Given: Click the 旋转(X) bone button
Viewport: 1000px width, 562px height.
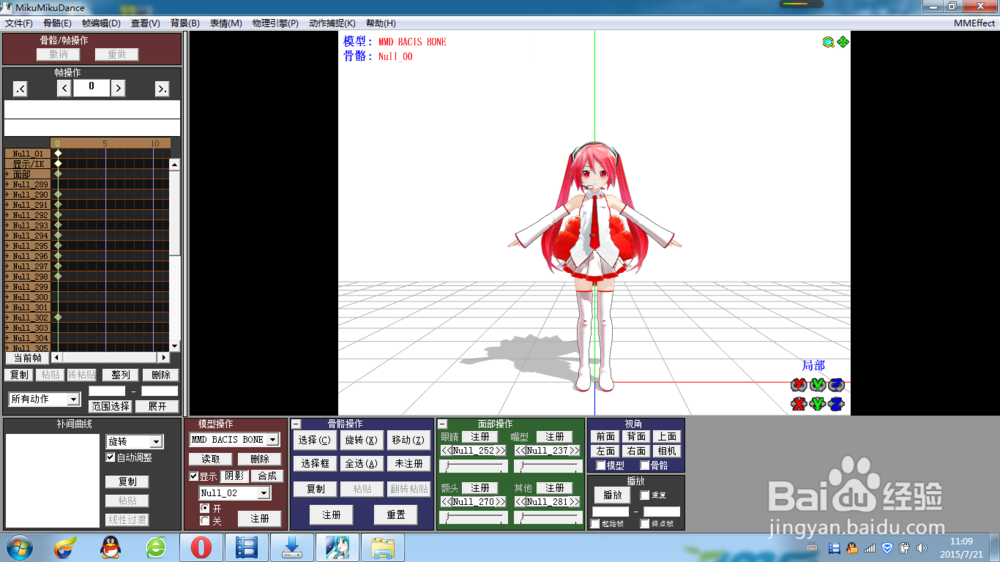Looking at the screenshot, I should click(x=361, y=440).
